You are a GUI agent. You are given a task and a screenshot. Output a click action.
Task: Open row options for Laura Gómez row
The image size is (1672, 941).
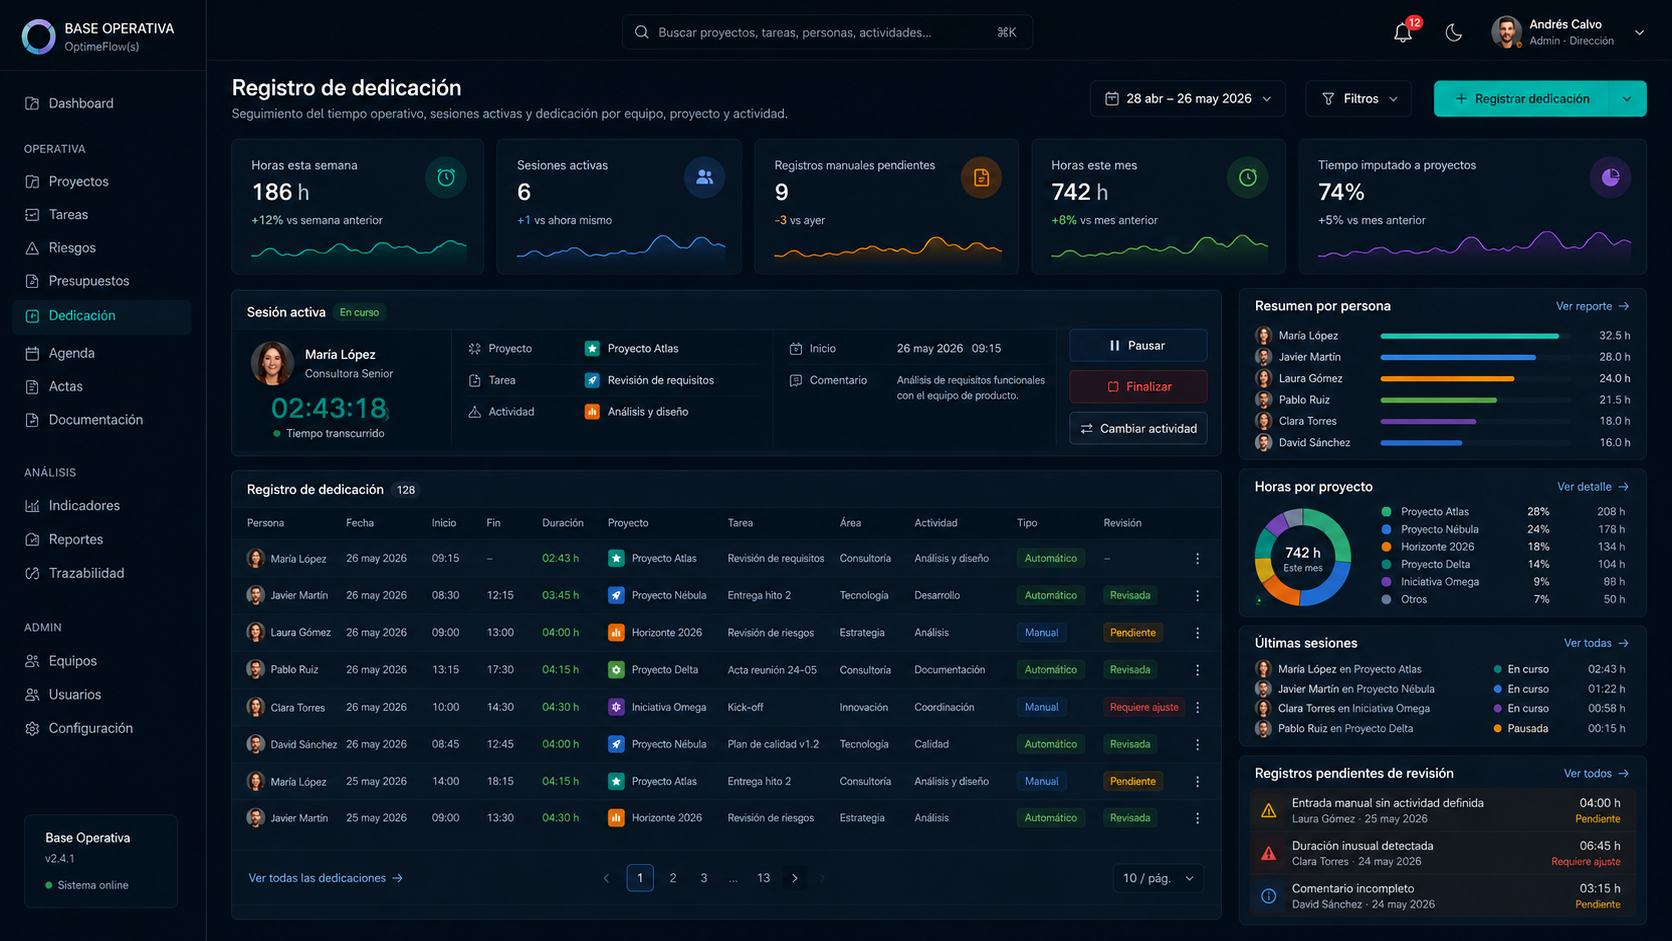click(1197, 633)
